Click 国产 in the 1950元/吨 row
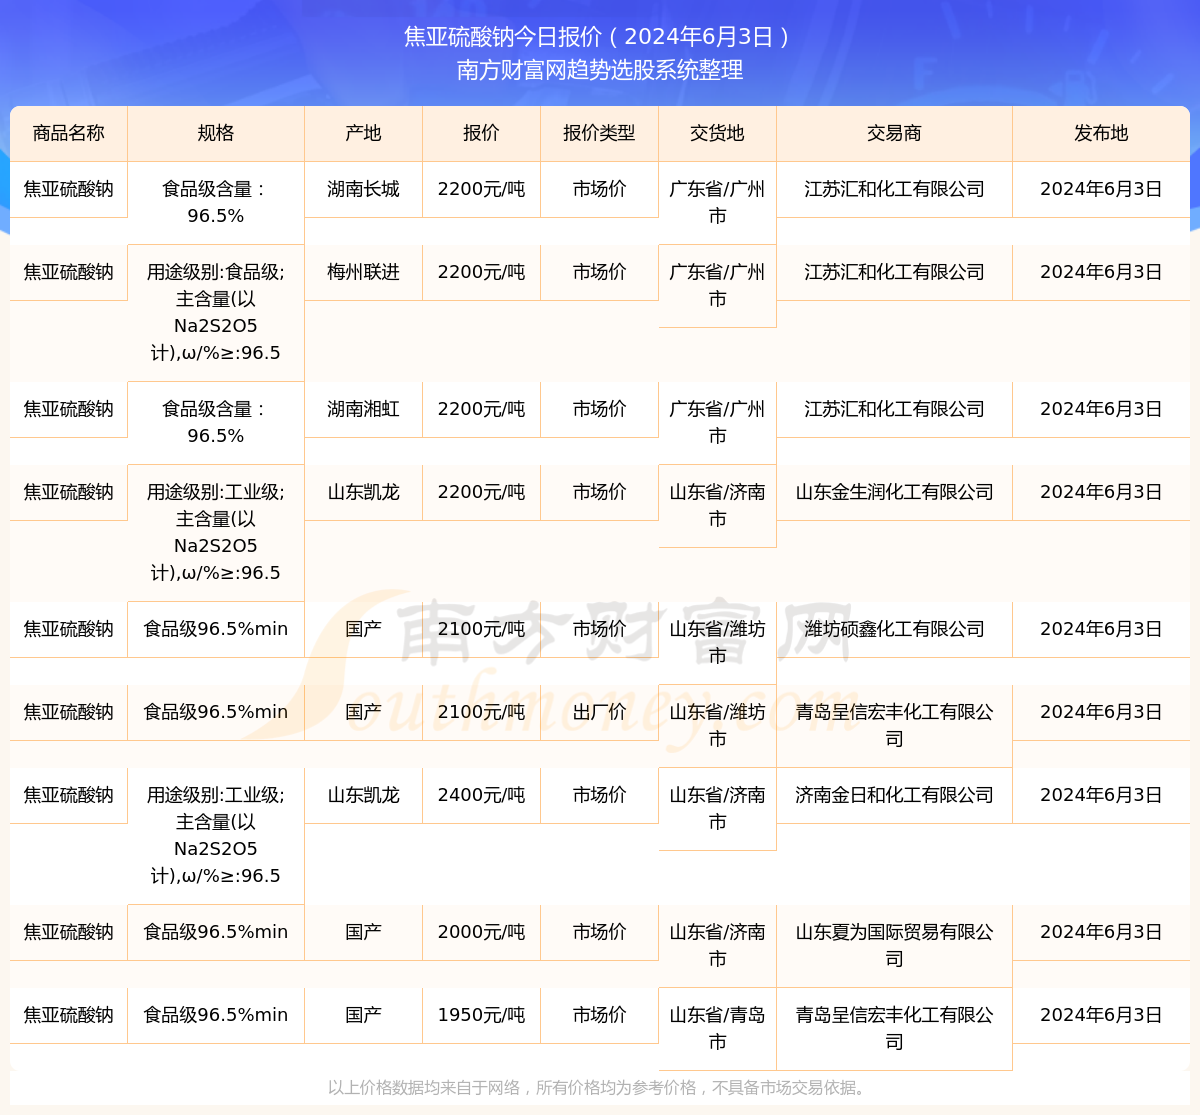1200x1115 pixels. click(x=363, y=1015)
